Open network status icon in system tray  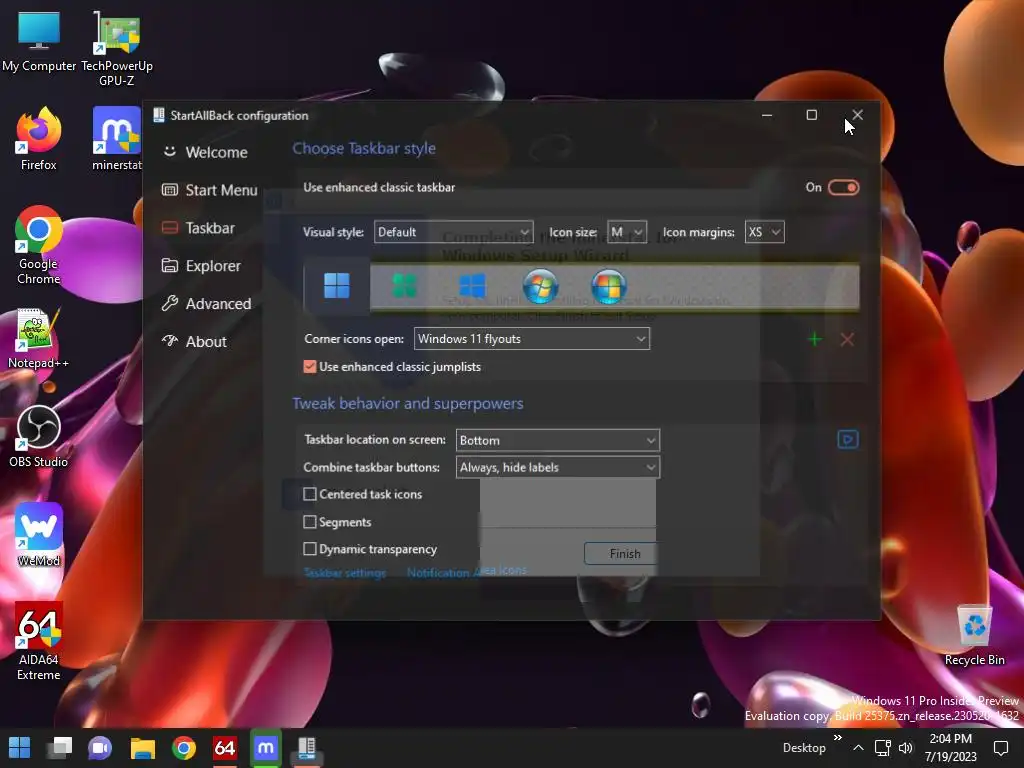click(883, 748)
